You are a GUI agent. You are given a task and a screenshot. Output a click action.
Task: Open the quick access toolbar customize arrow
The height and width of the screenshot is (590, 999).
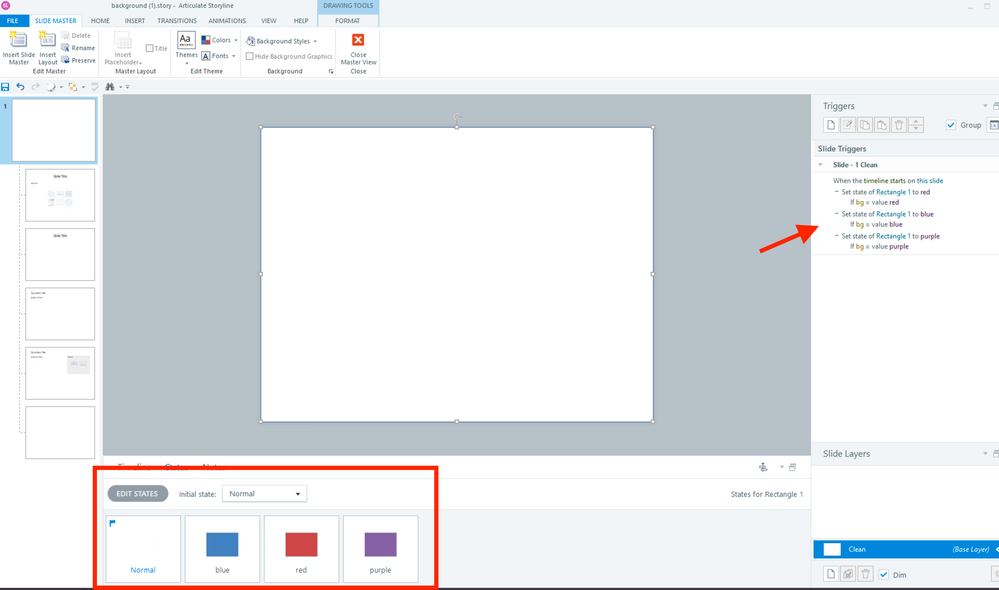pos(127,87)
